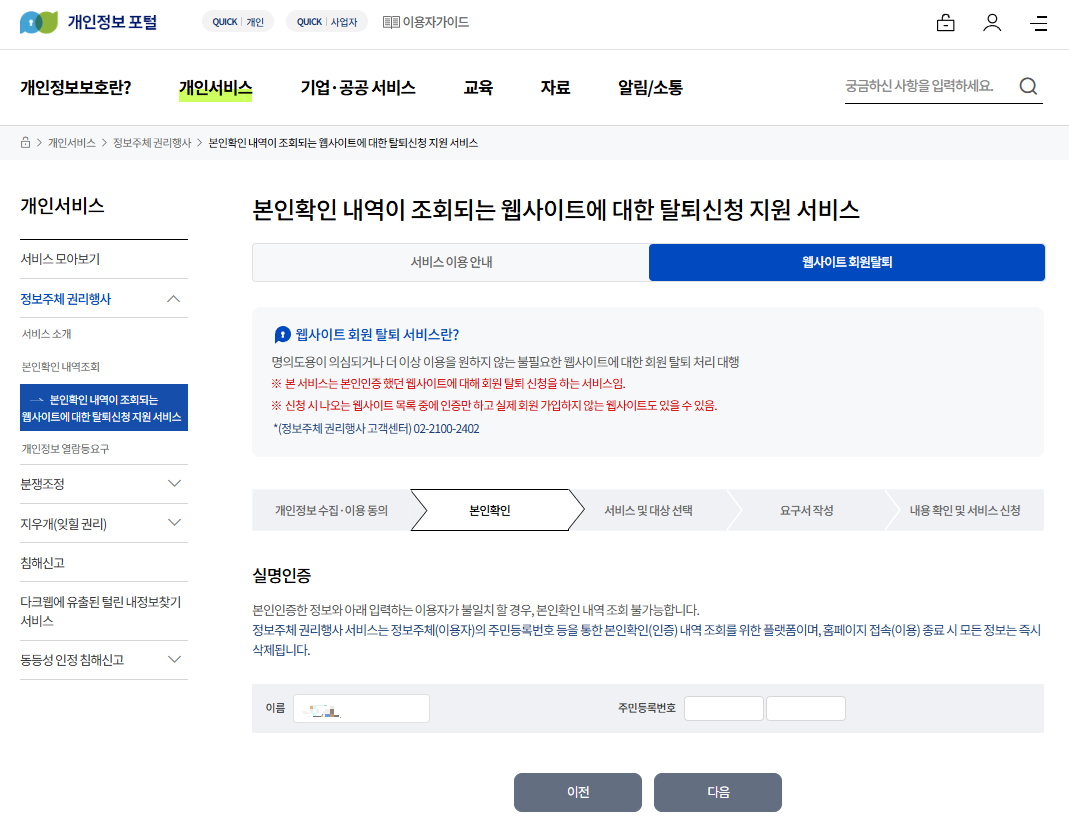1069x823 pixels.
Task: Click the home icon in the breadcrumb
Action: coord(24,142)
